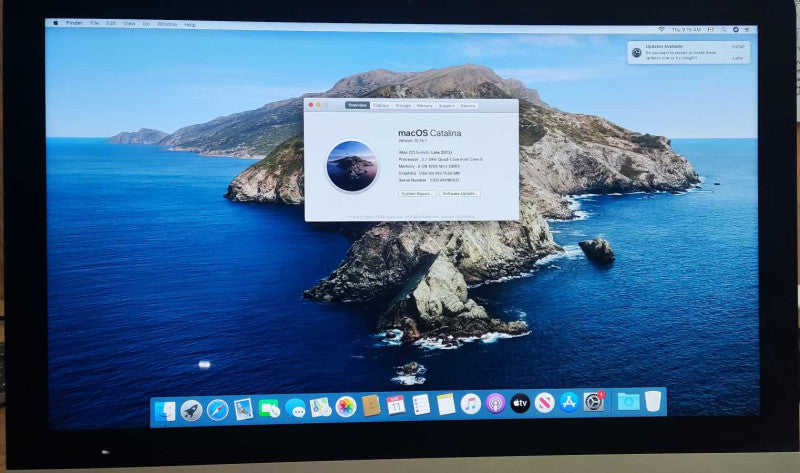Launch Music app from Dock
The height and width of the screenshot is (473, 800).
(x=470, y=404)
